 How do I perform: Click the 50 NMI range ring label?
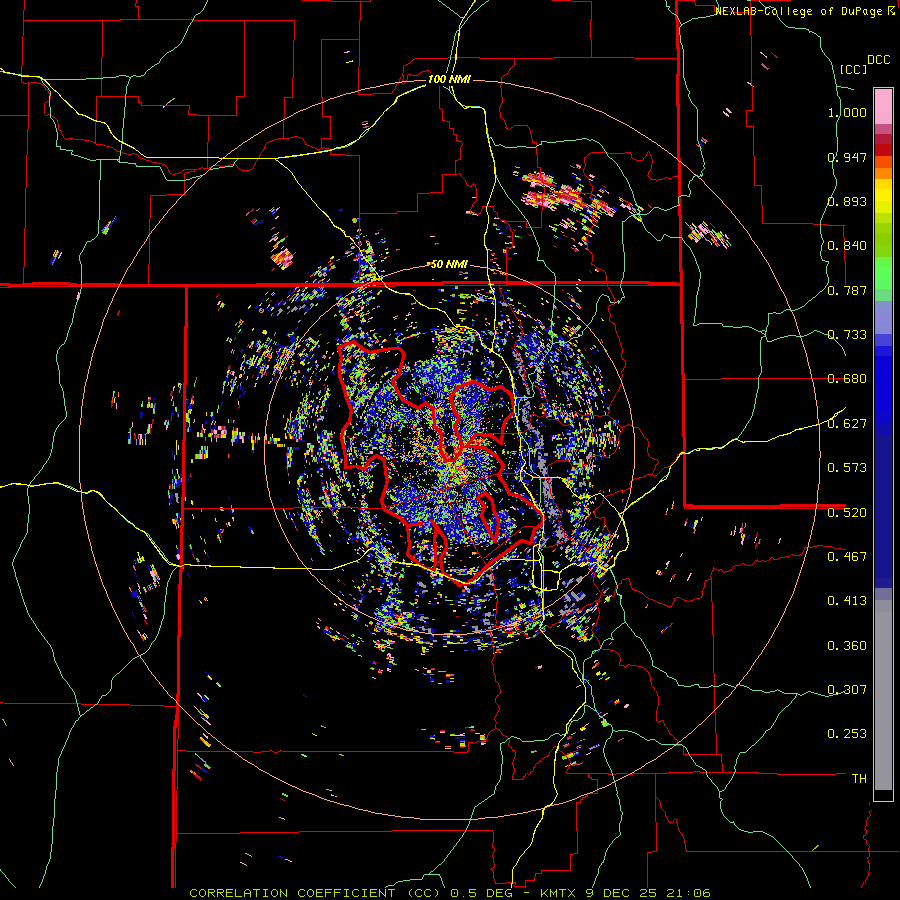pos(449,264)
